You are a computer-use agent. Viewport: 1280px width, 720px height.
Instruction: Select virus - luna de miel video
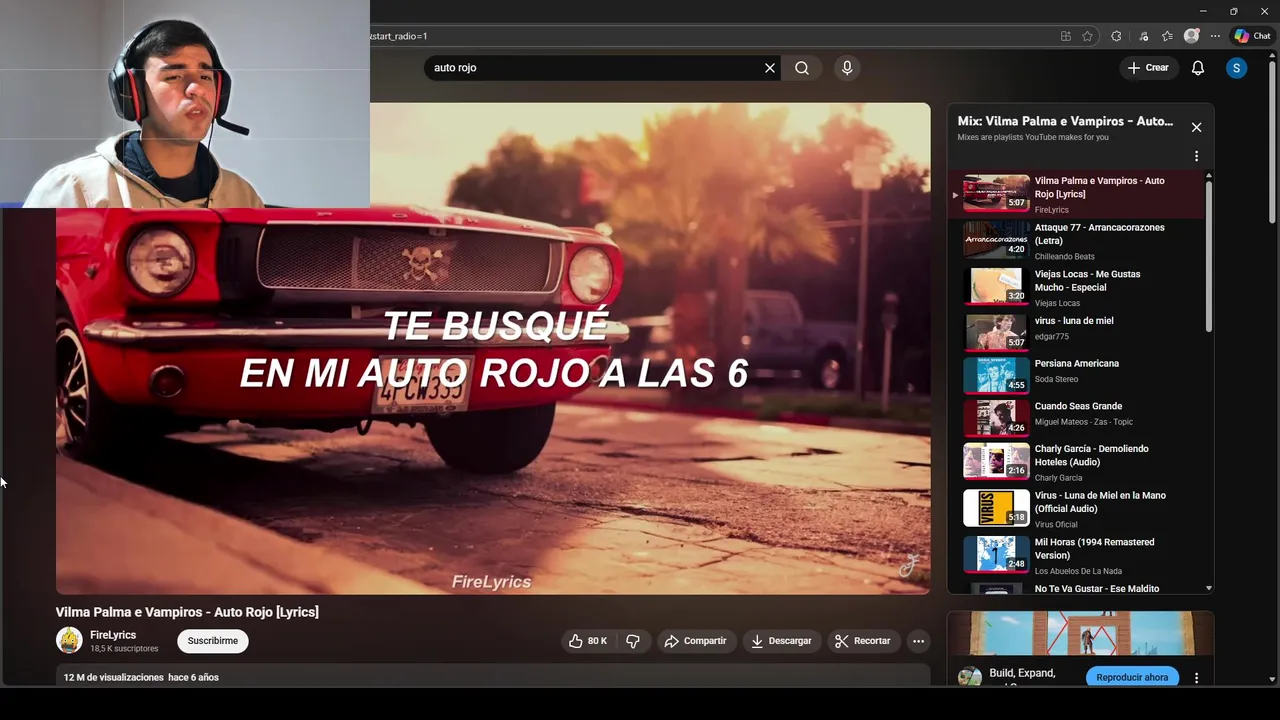pyautogui.click(x=1077, y=331)
